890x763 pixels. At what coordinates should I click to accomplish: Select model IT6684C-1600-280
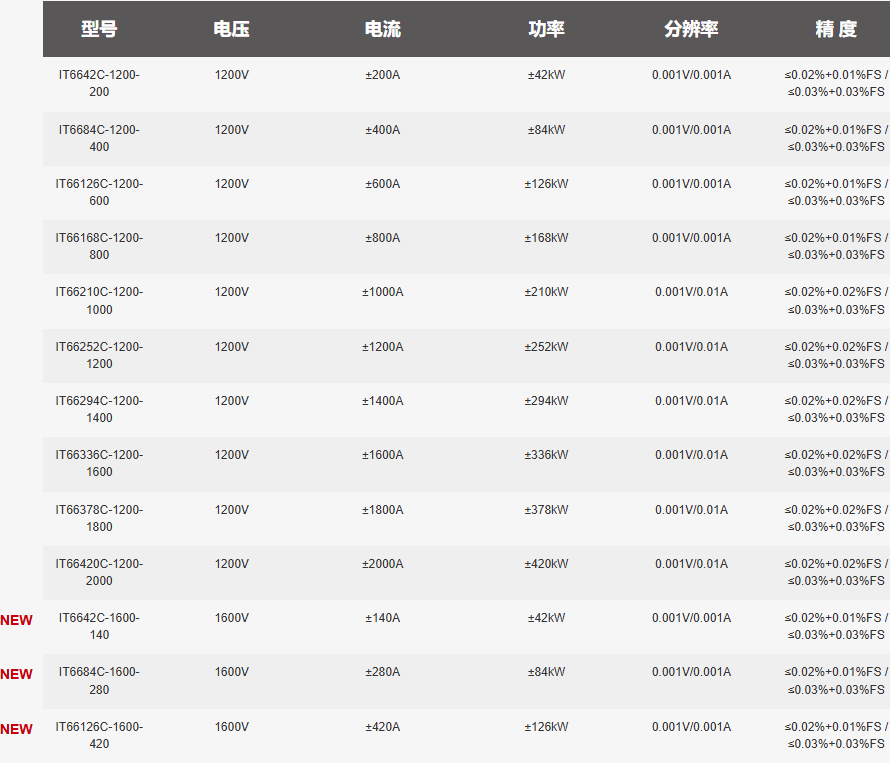[99, 681]
